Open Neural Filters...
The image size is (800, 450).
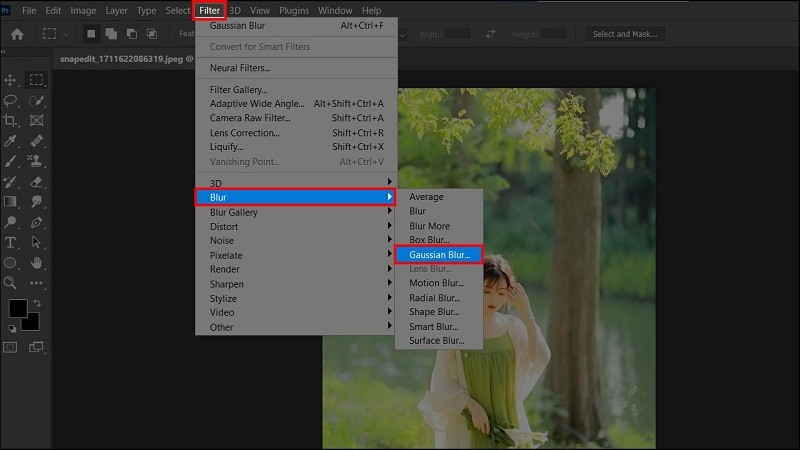[296, 67]
